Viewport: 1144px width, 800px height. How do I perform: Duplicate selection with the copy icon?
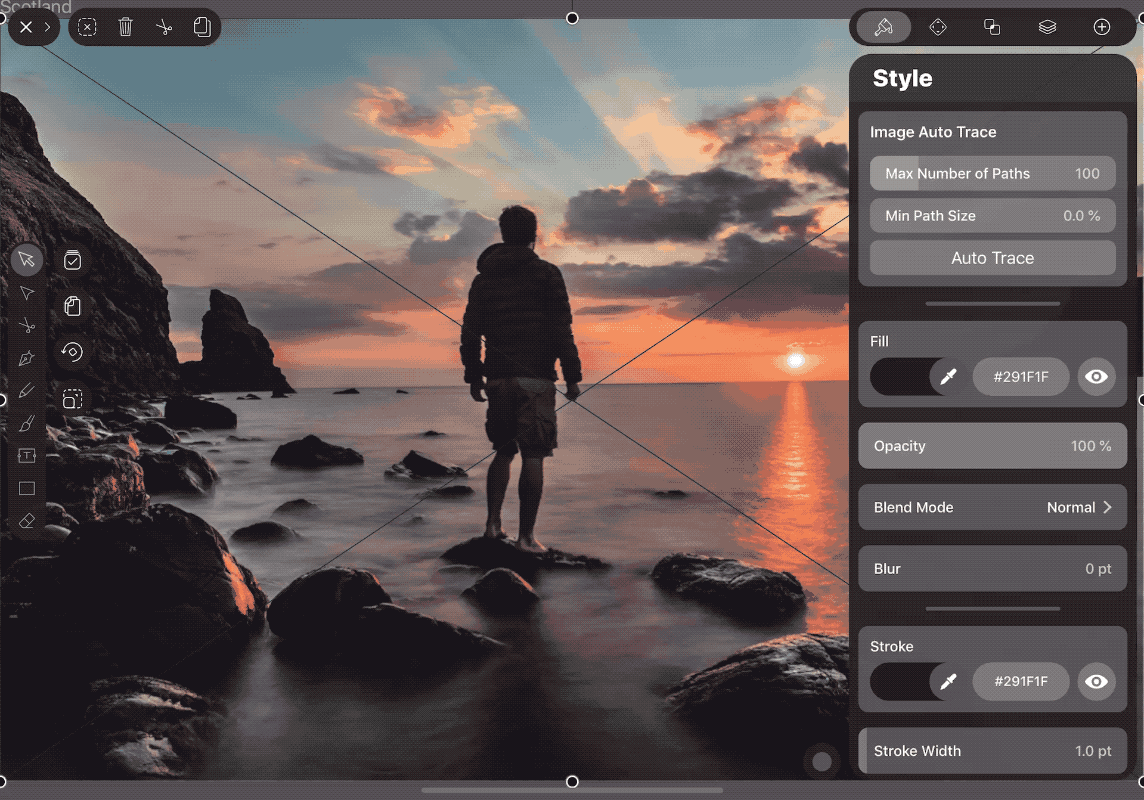click(x=202, y=27)
